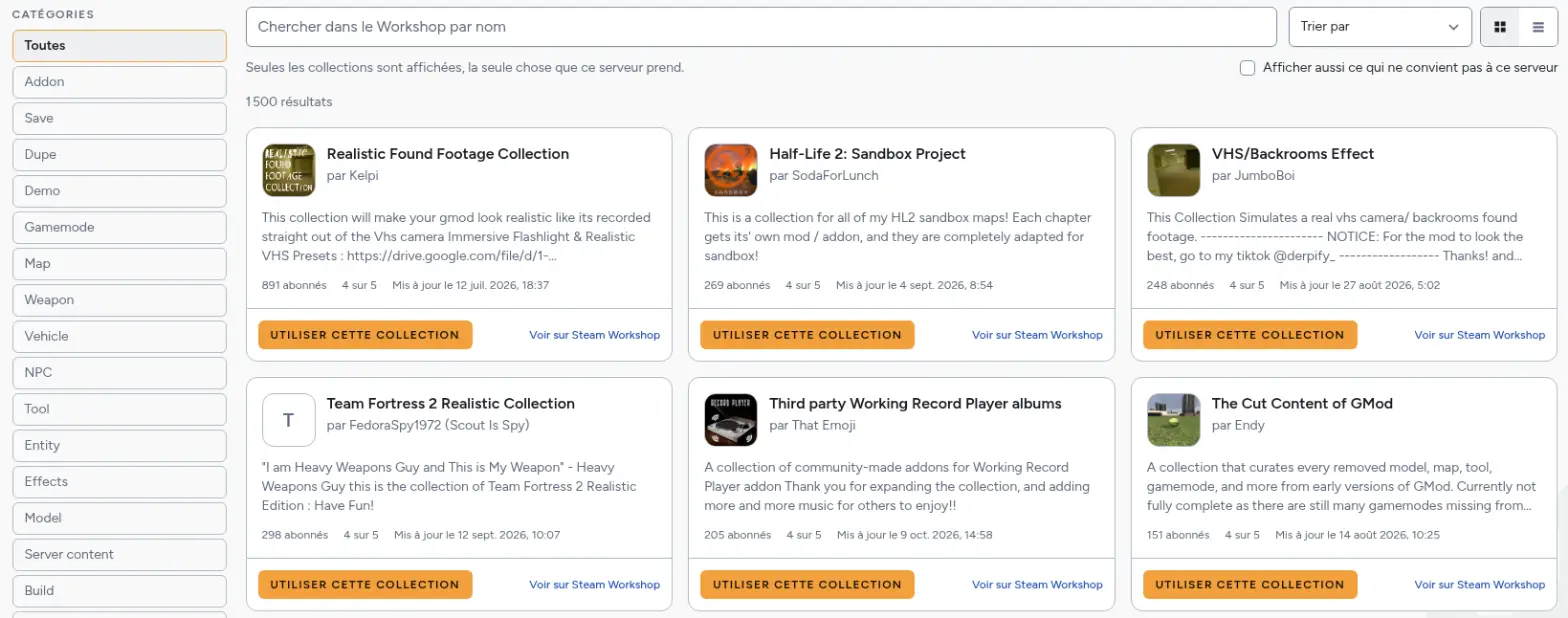View Realistic Found Footage on Steam Workshop
The height and width of the screenshot is (618, 1568).
[595, 335]
